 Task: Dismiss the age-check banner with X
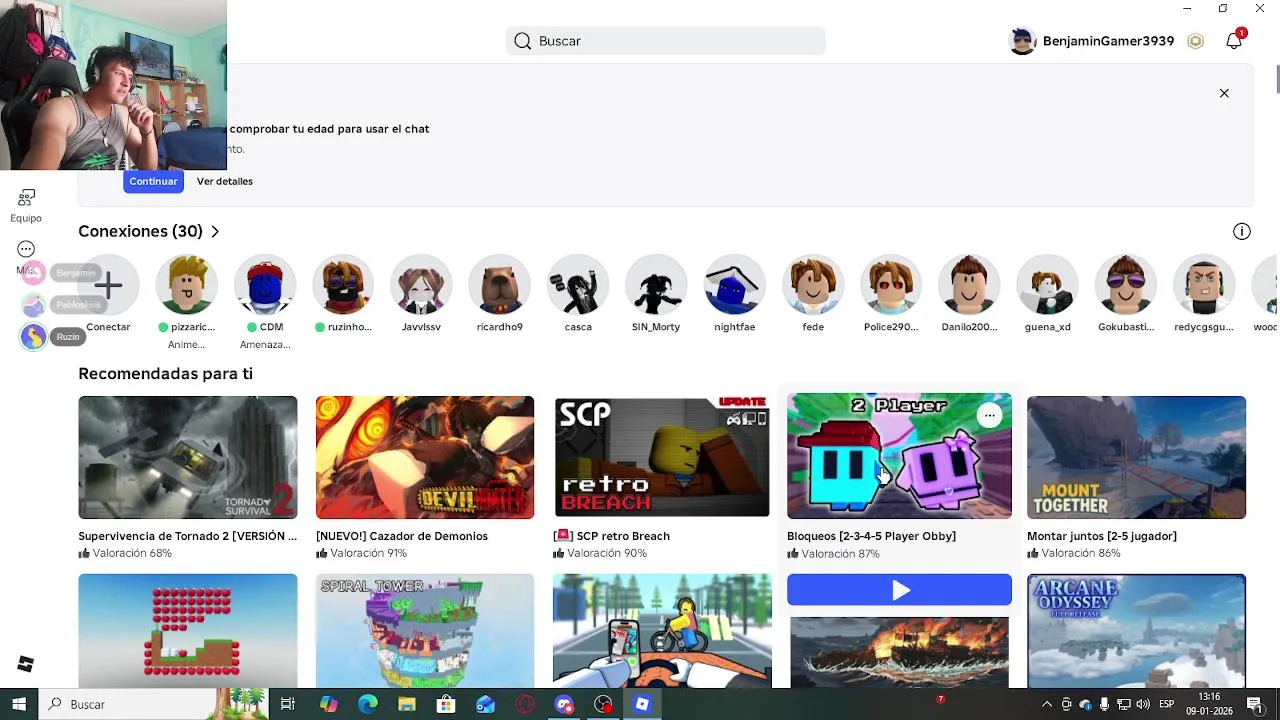1224,93
